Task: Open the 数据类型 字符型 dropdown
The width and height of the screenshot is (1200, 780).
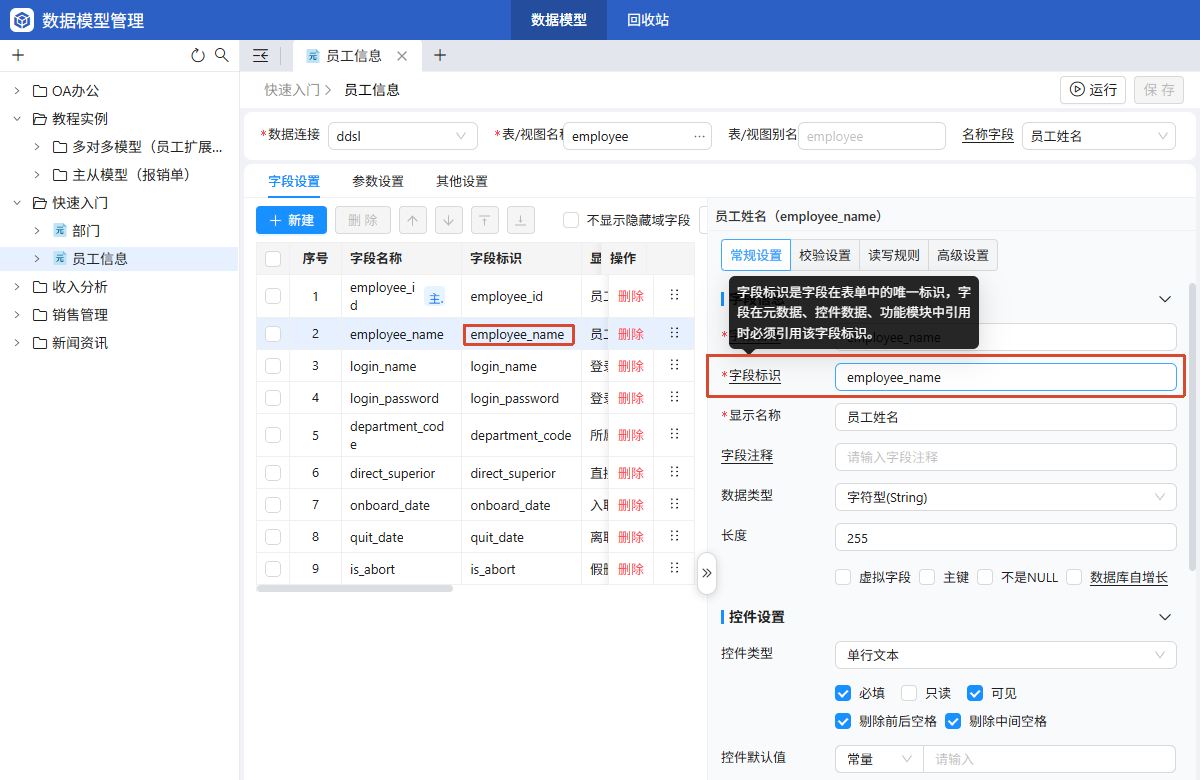Action: coord(1005,497)
